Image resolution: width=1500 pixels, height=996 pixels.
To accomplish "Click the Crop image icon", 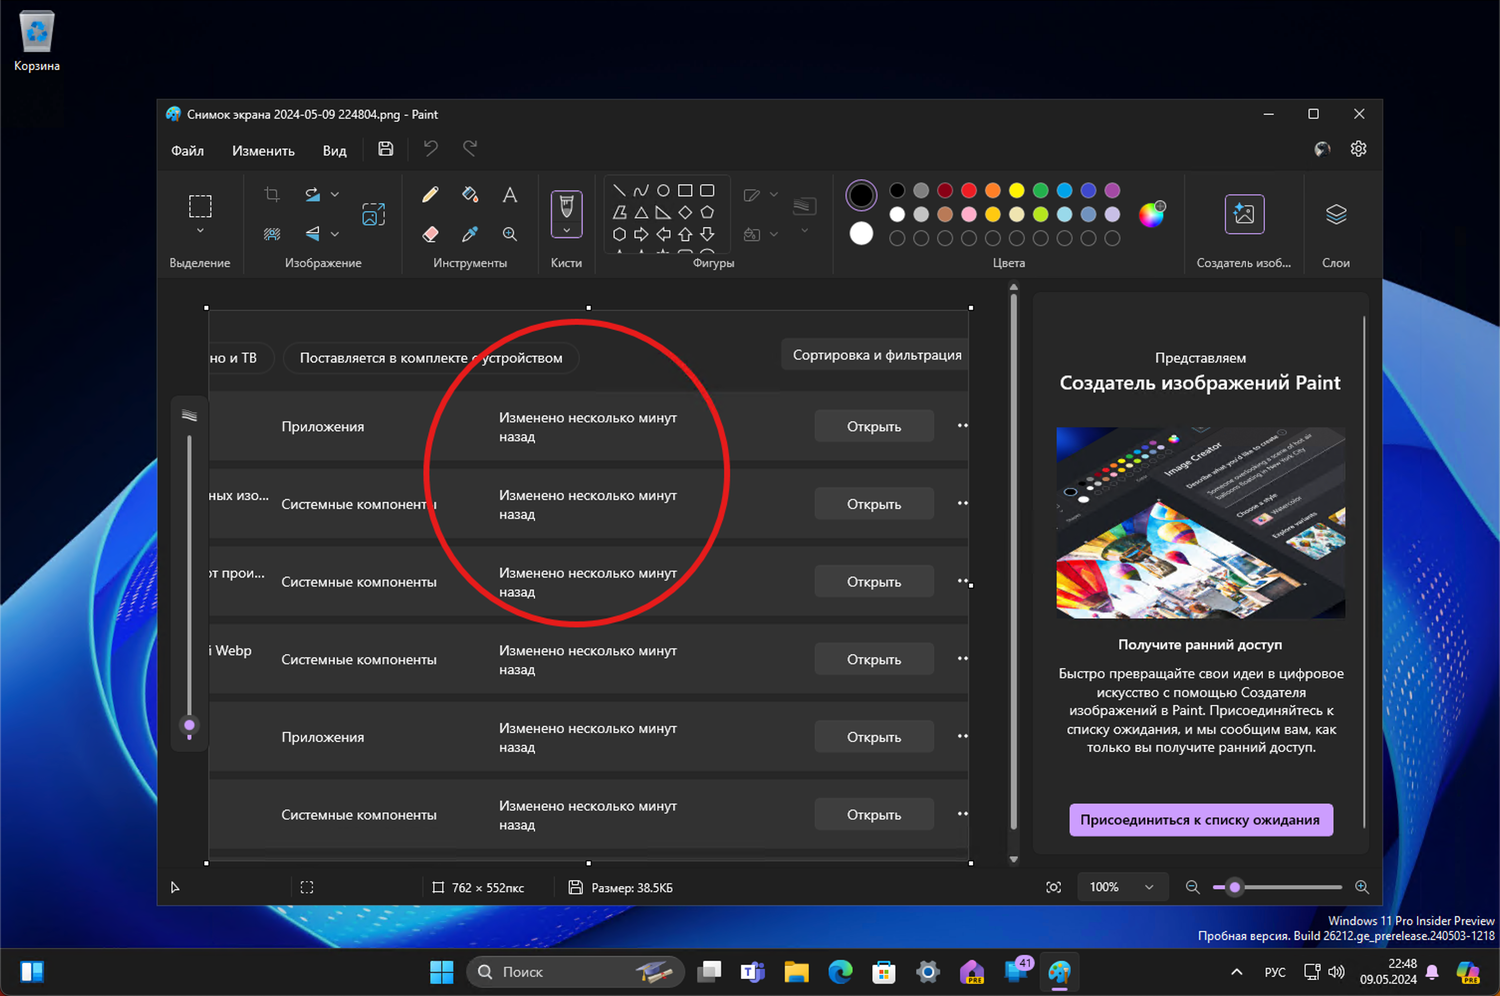I will pos(272,195).
